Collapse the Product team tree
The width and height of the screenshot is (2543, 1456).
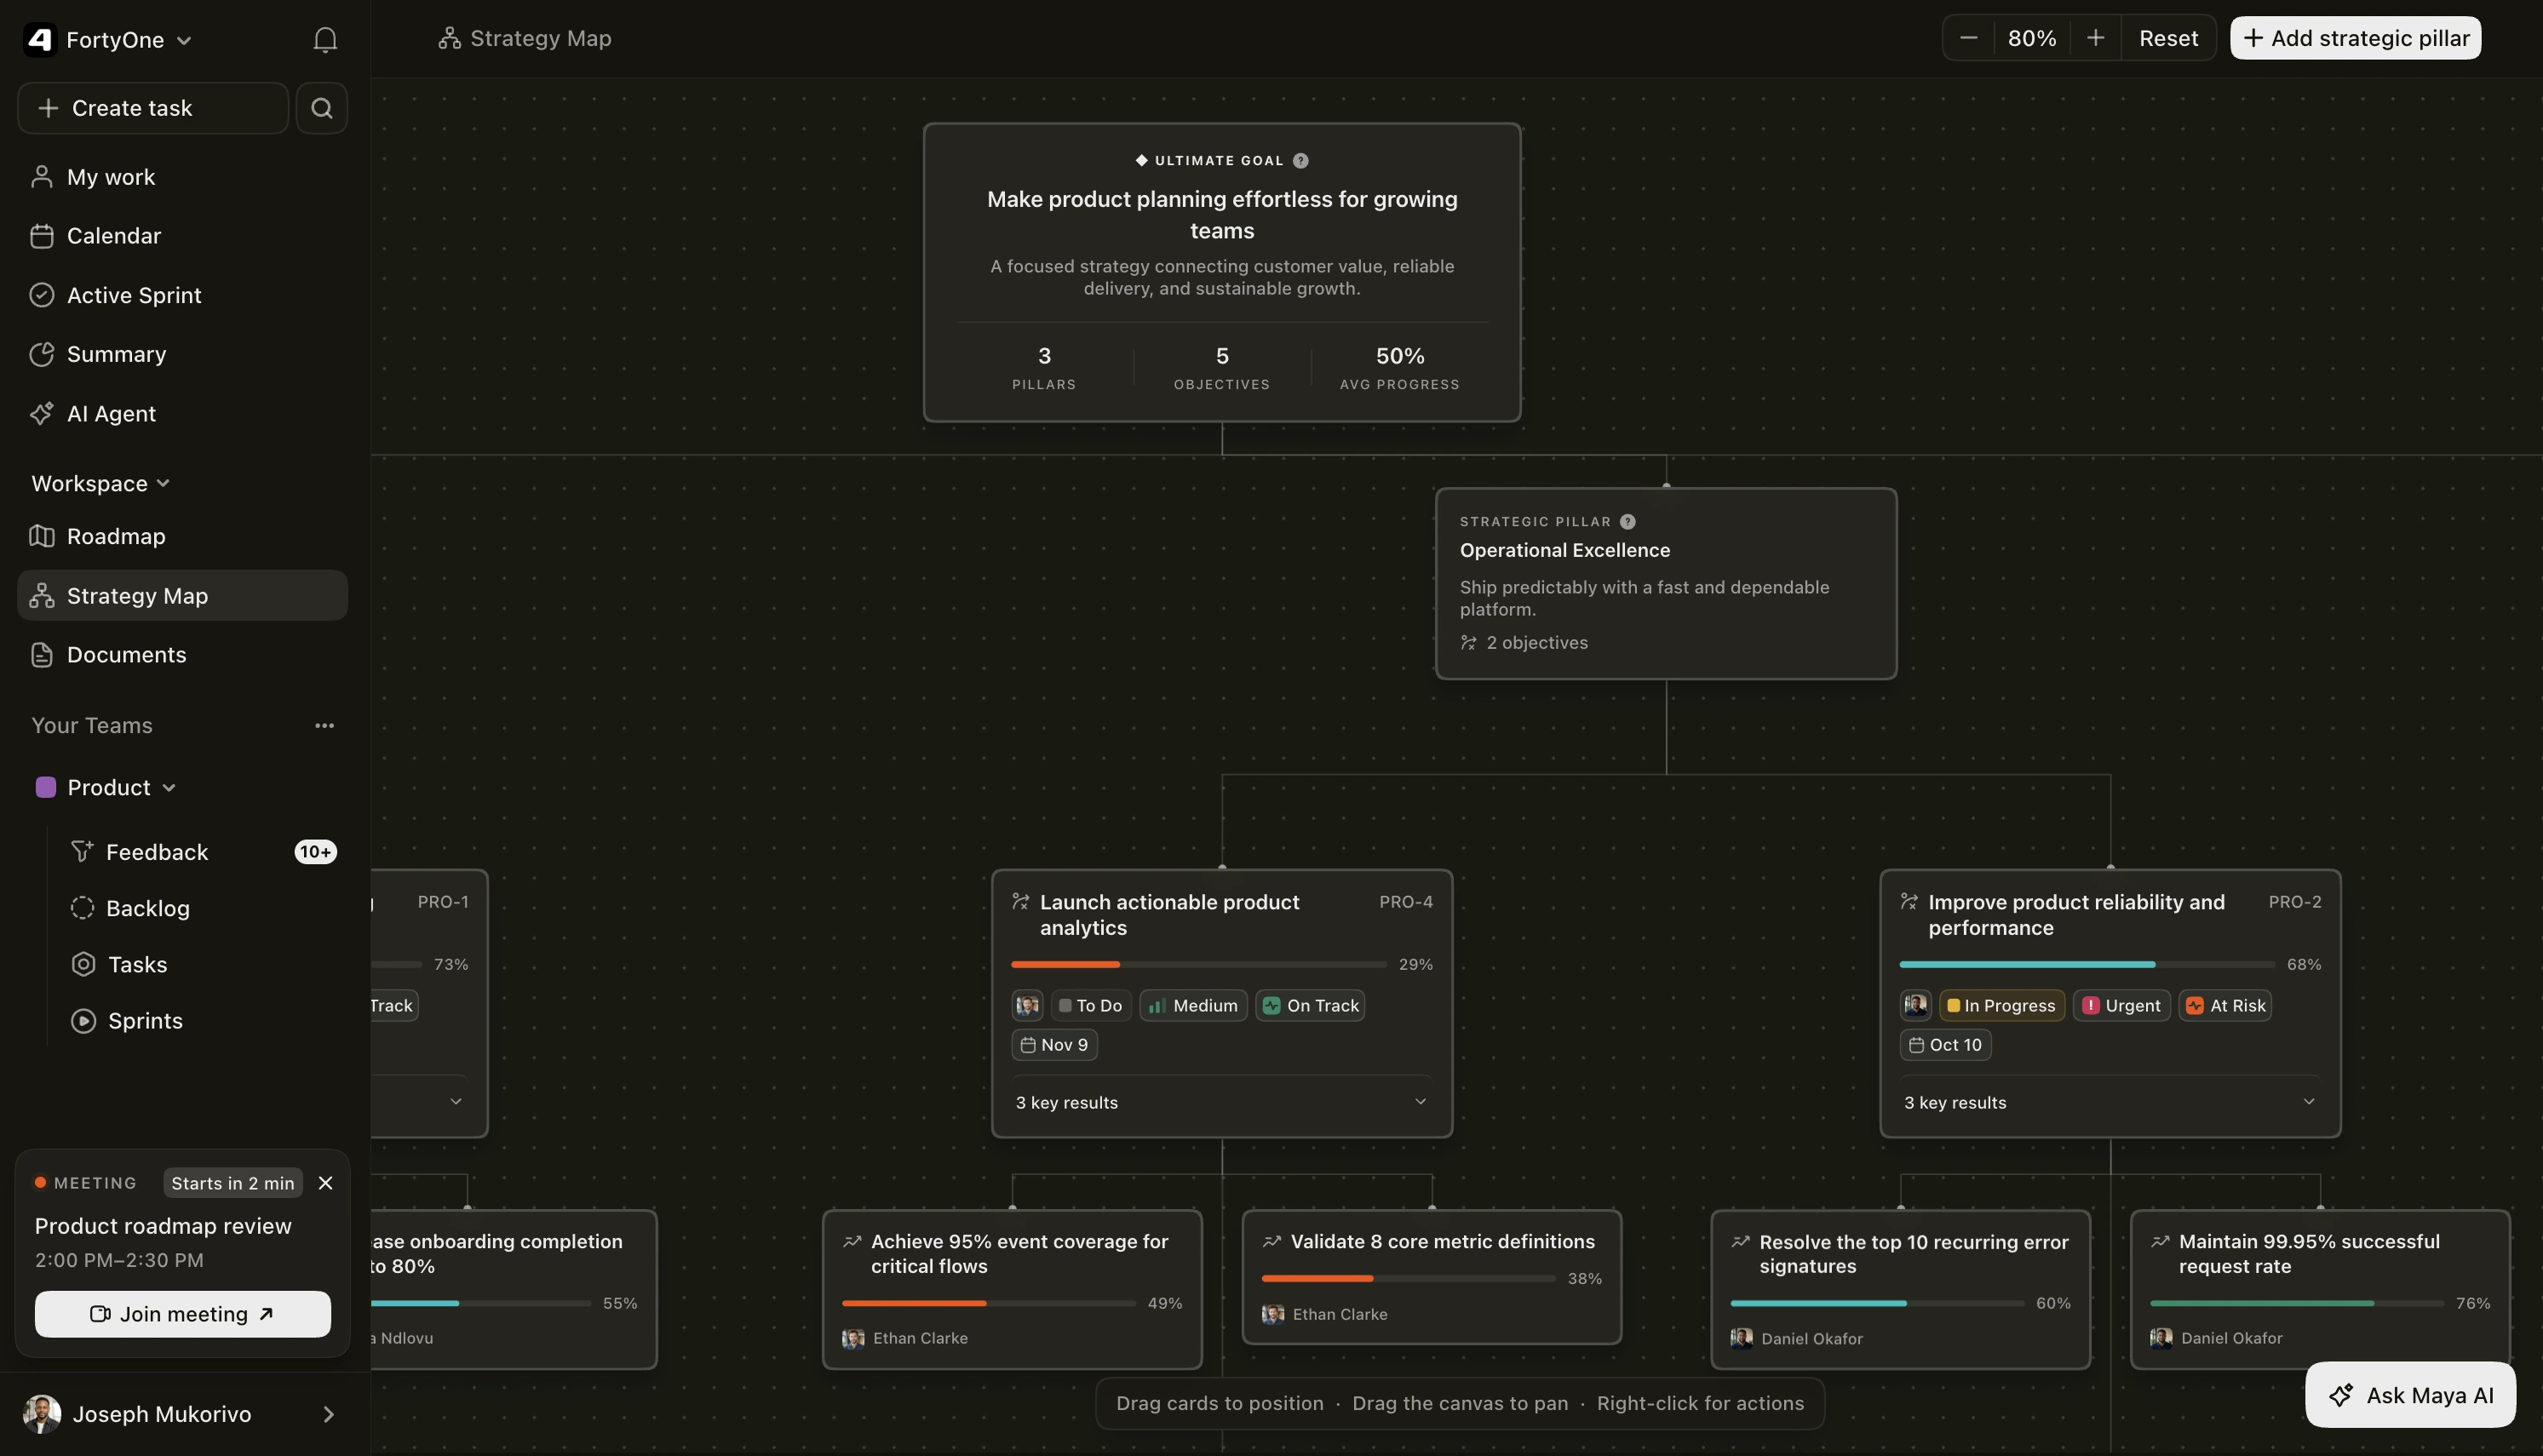click(169, 787)
